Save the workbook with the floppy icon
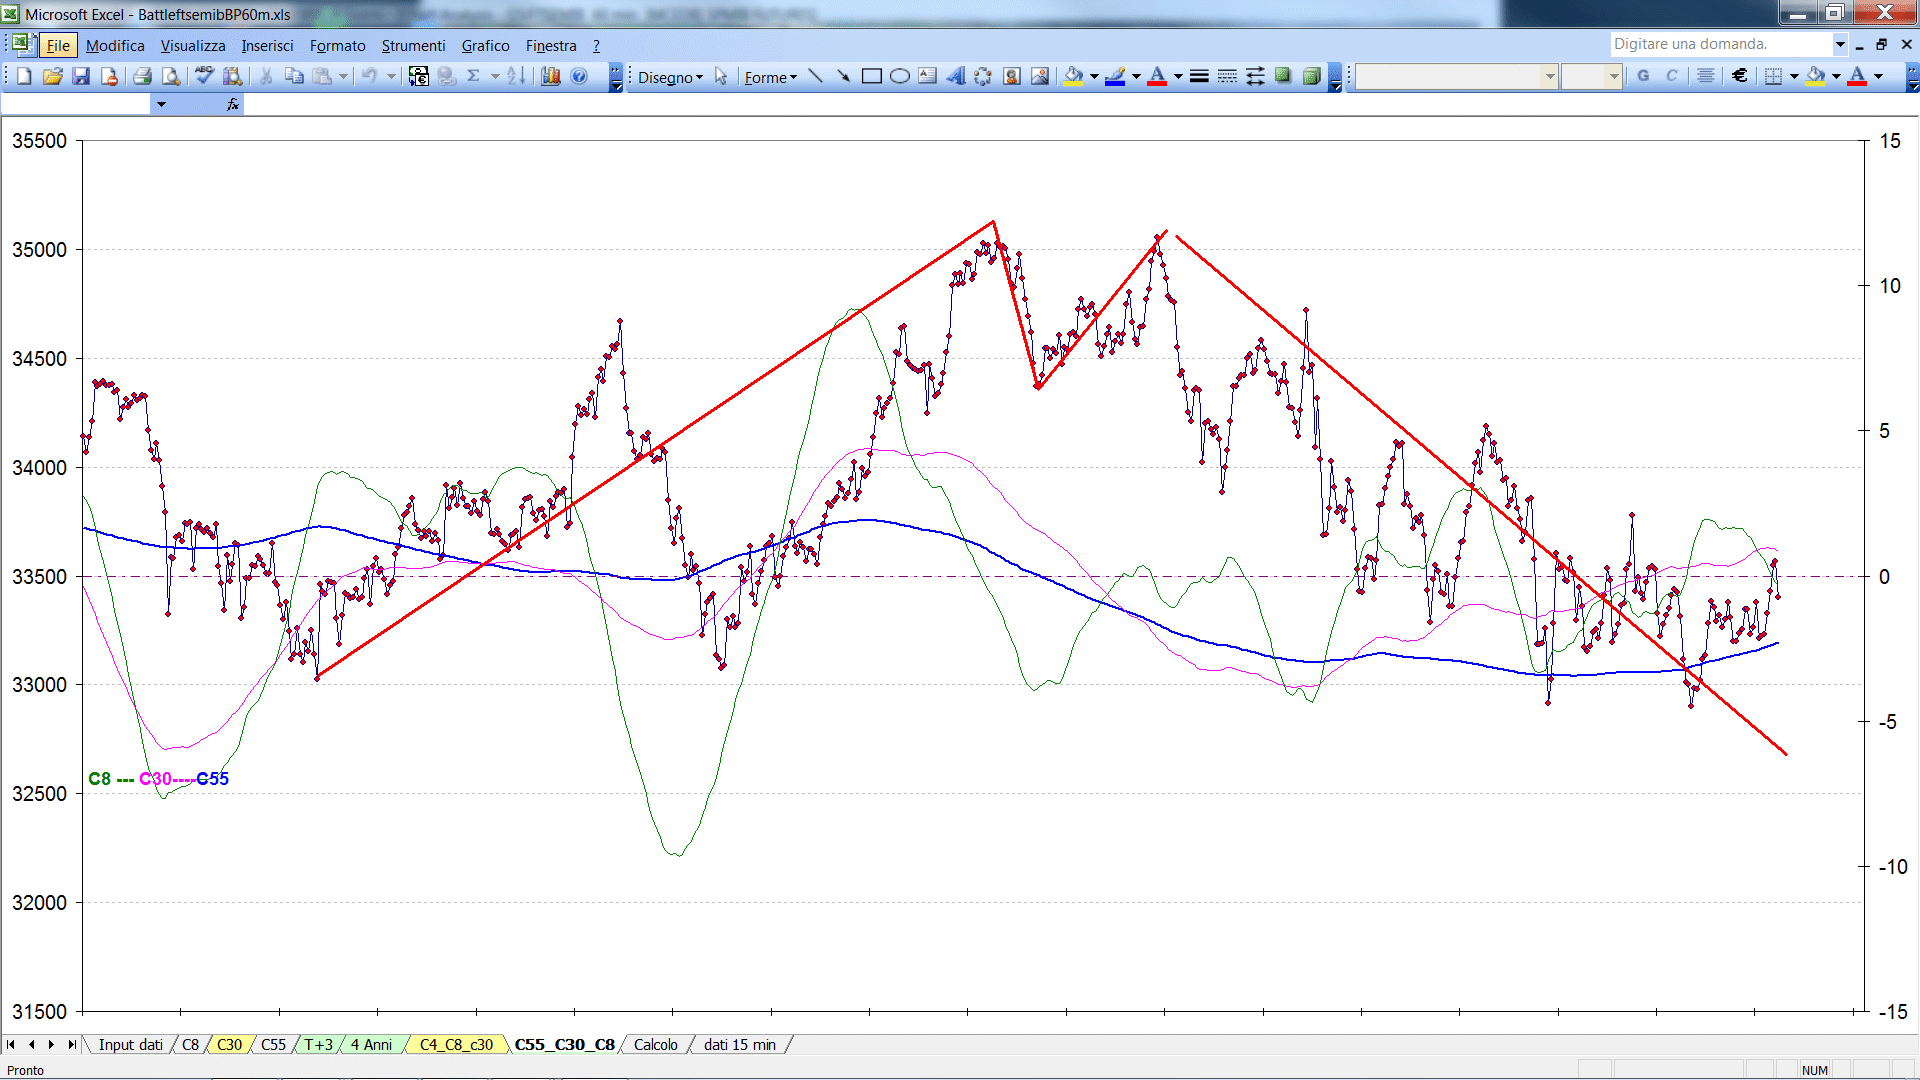Viewport: 1920px width, 1080px height. click(x=81, y=76)
